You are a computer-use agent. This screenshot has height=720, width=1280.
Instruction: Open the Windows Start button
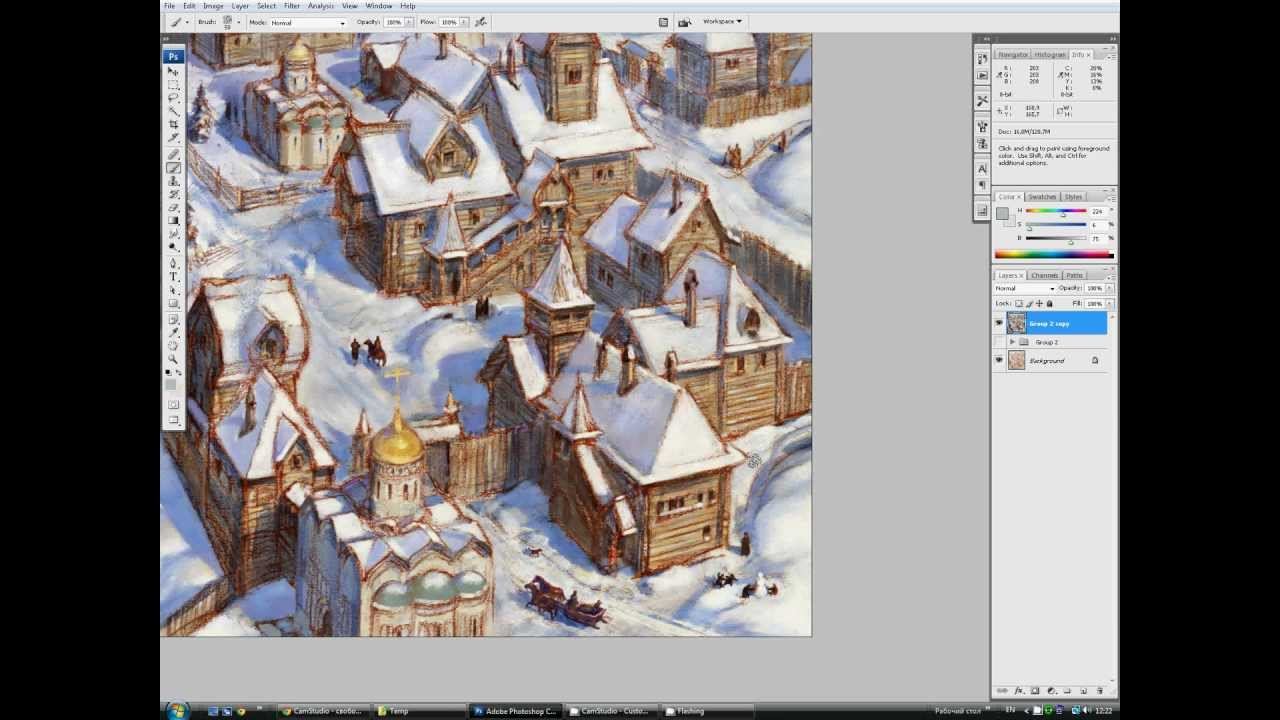pos(177,711)
